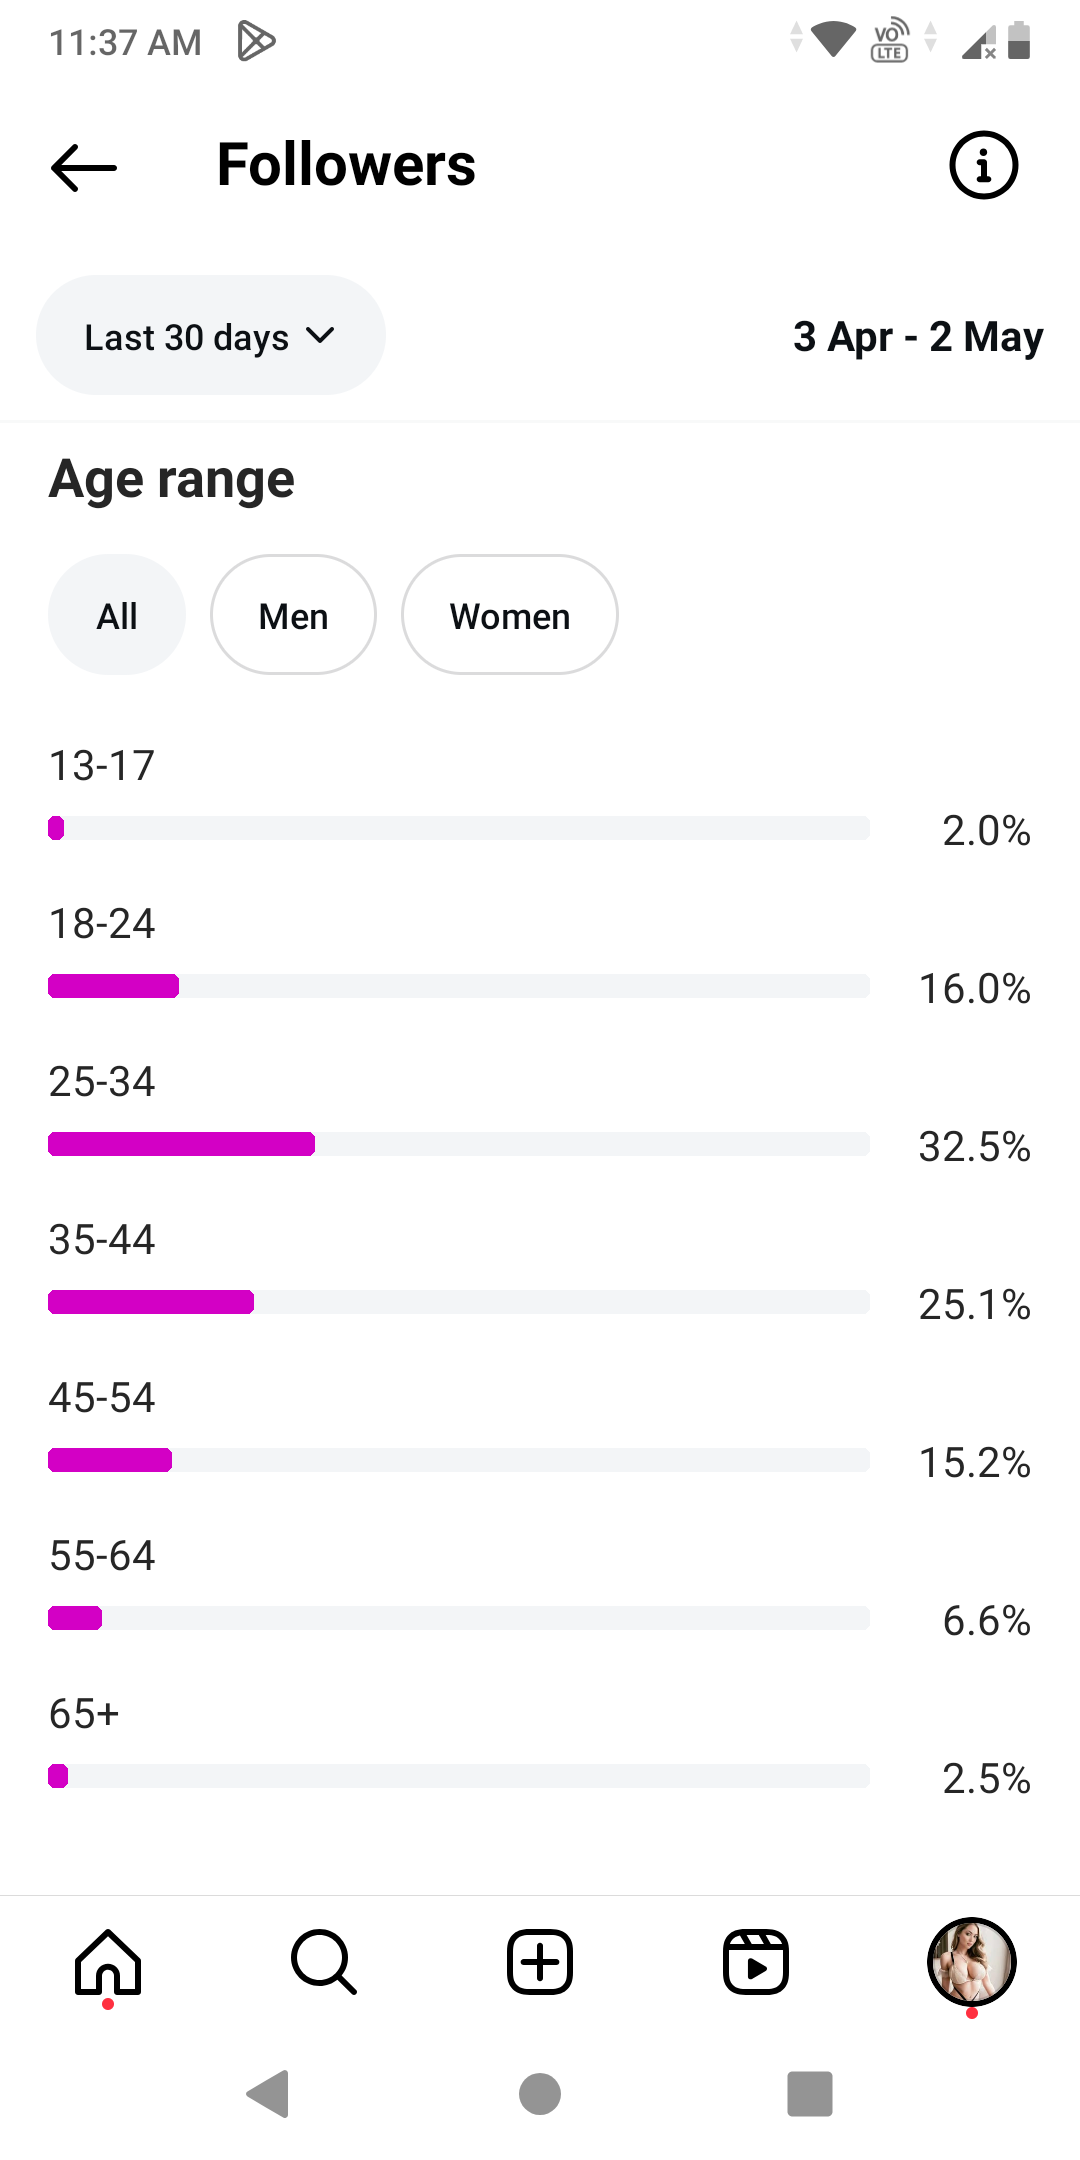Viewport: 1080px width, 2160px height.
Task: Tap the 3 Apr - 2 May date range
Action: coord(917,337)
